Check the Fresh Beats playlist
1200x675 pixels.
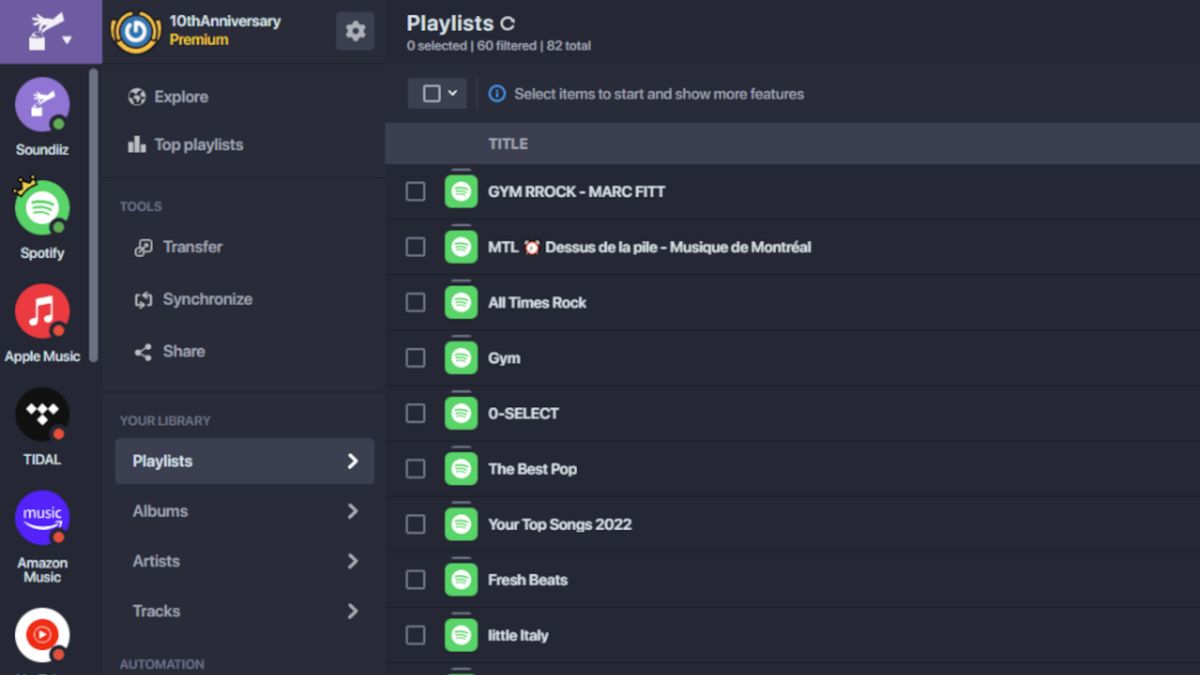[415, 580]
